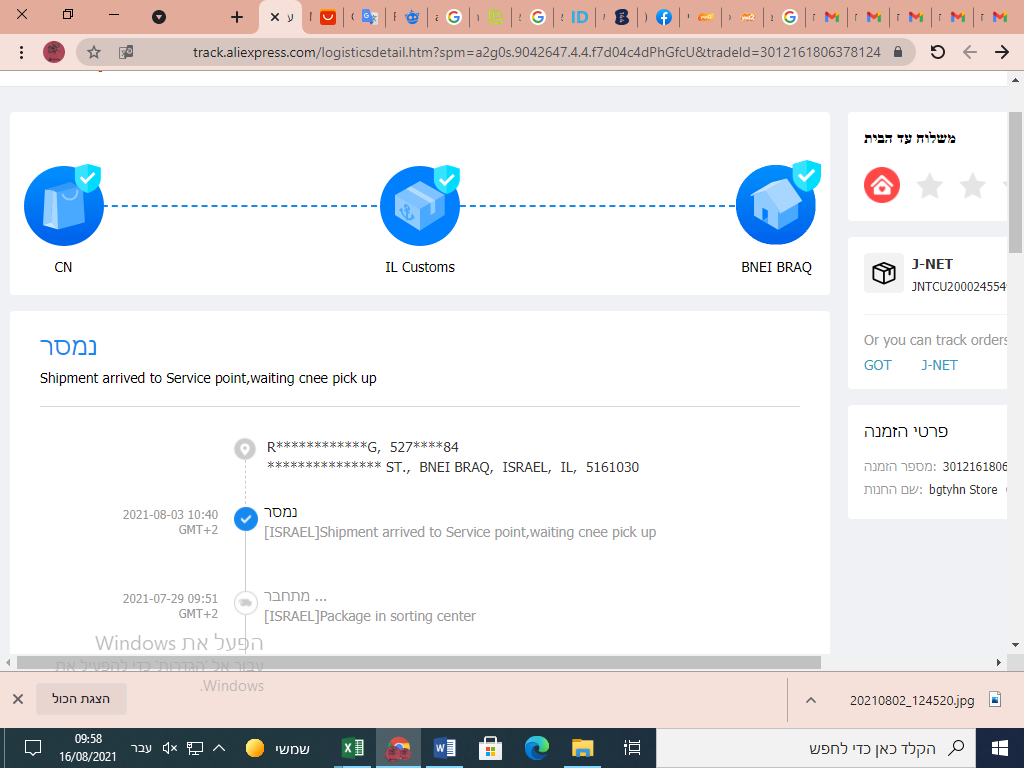Open Word from the taskbar
The image size is (1024, 768).
point(445,748)
